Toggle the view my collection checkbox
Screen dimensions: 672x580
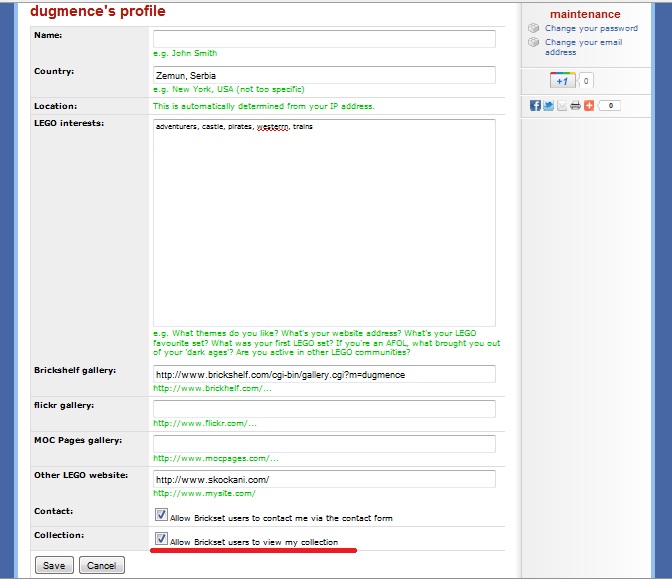click(x=161, y=538)
